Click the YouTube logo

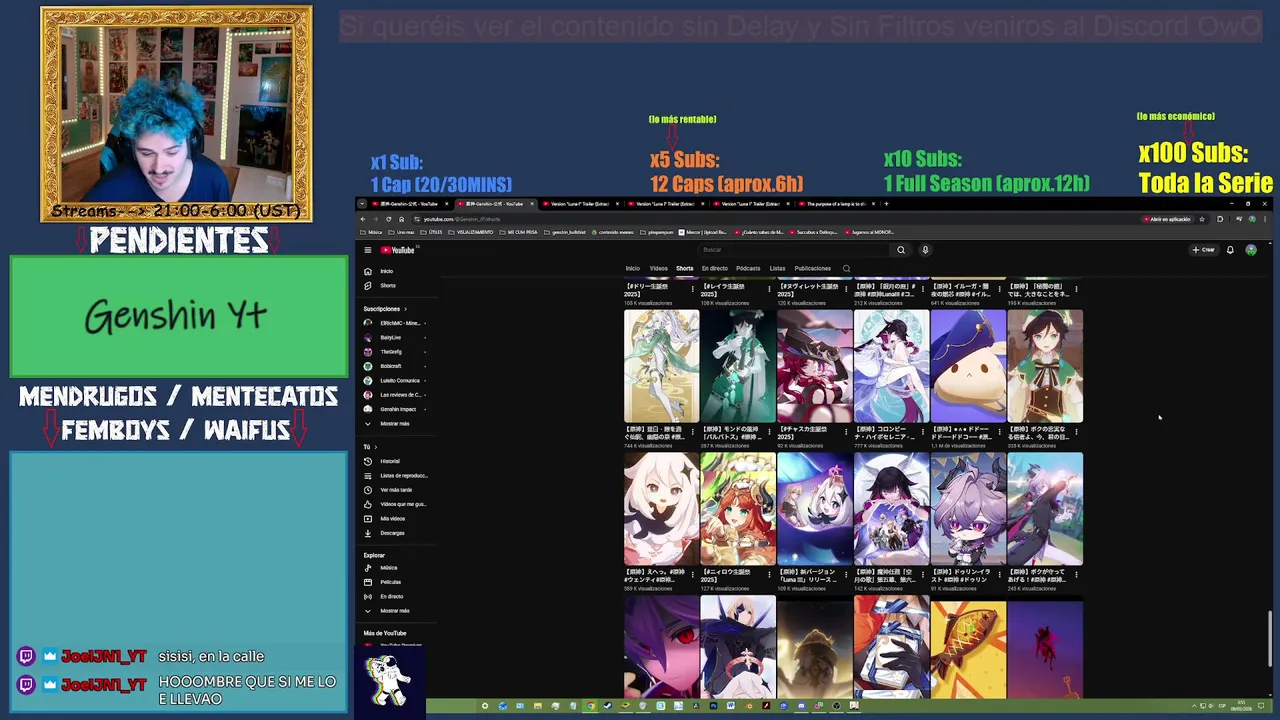(397, 250)
